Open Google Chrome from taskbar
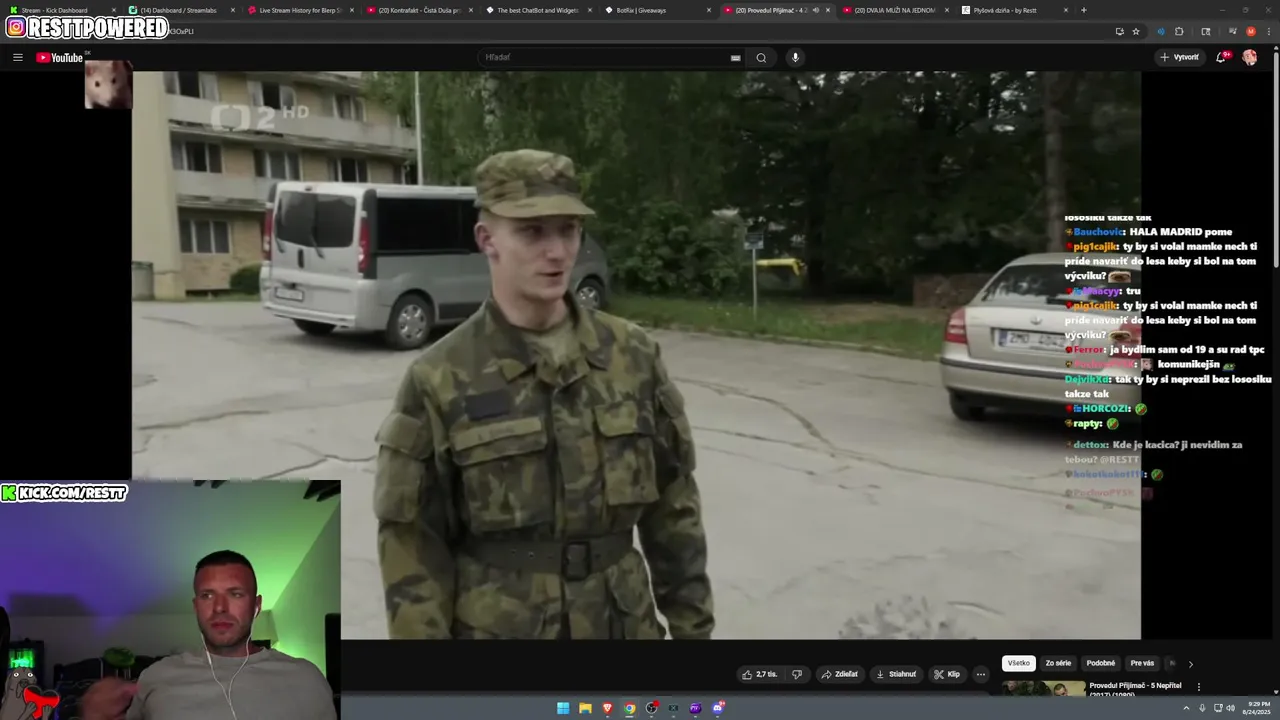Image resolution: width=1280 pixels, height=720 pixels. 629,708
